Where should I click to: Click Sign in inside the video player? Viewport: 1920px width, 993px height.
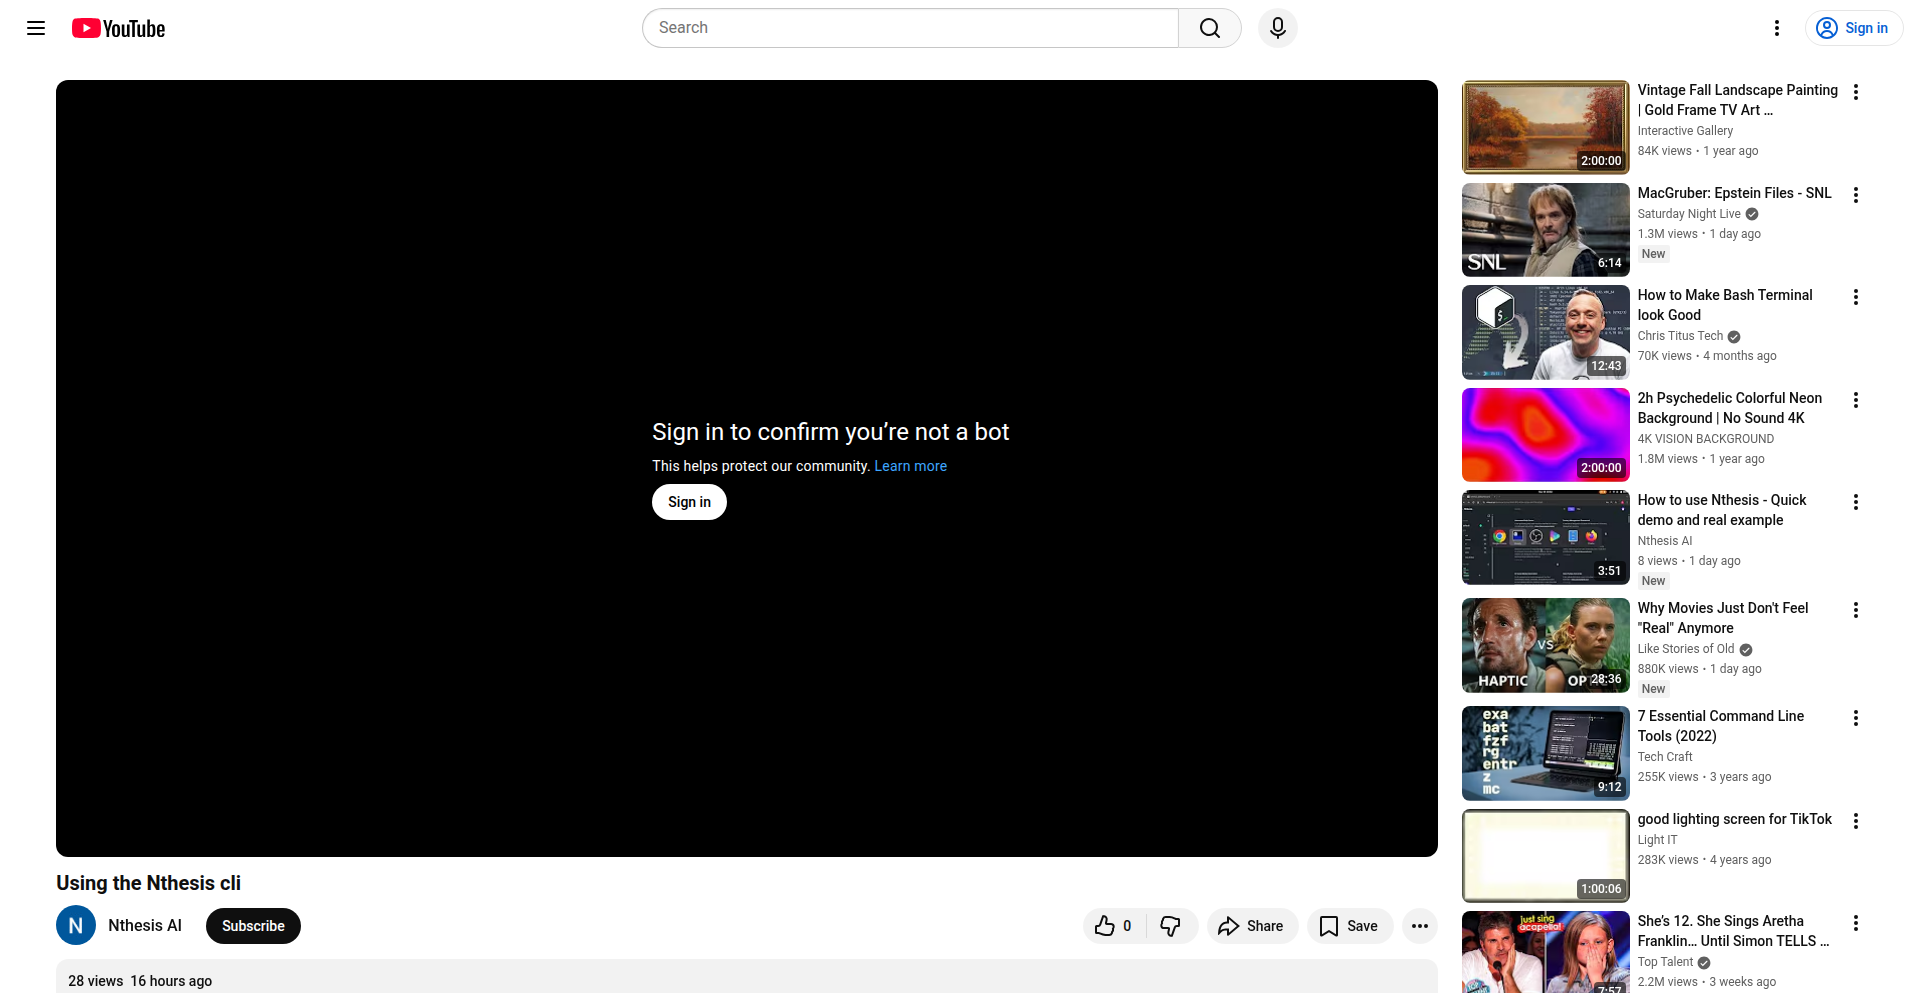pyautogui.click(x=689, y=502)
